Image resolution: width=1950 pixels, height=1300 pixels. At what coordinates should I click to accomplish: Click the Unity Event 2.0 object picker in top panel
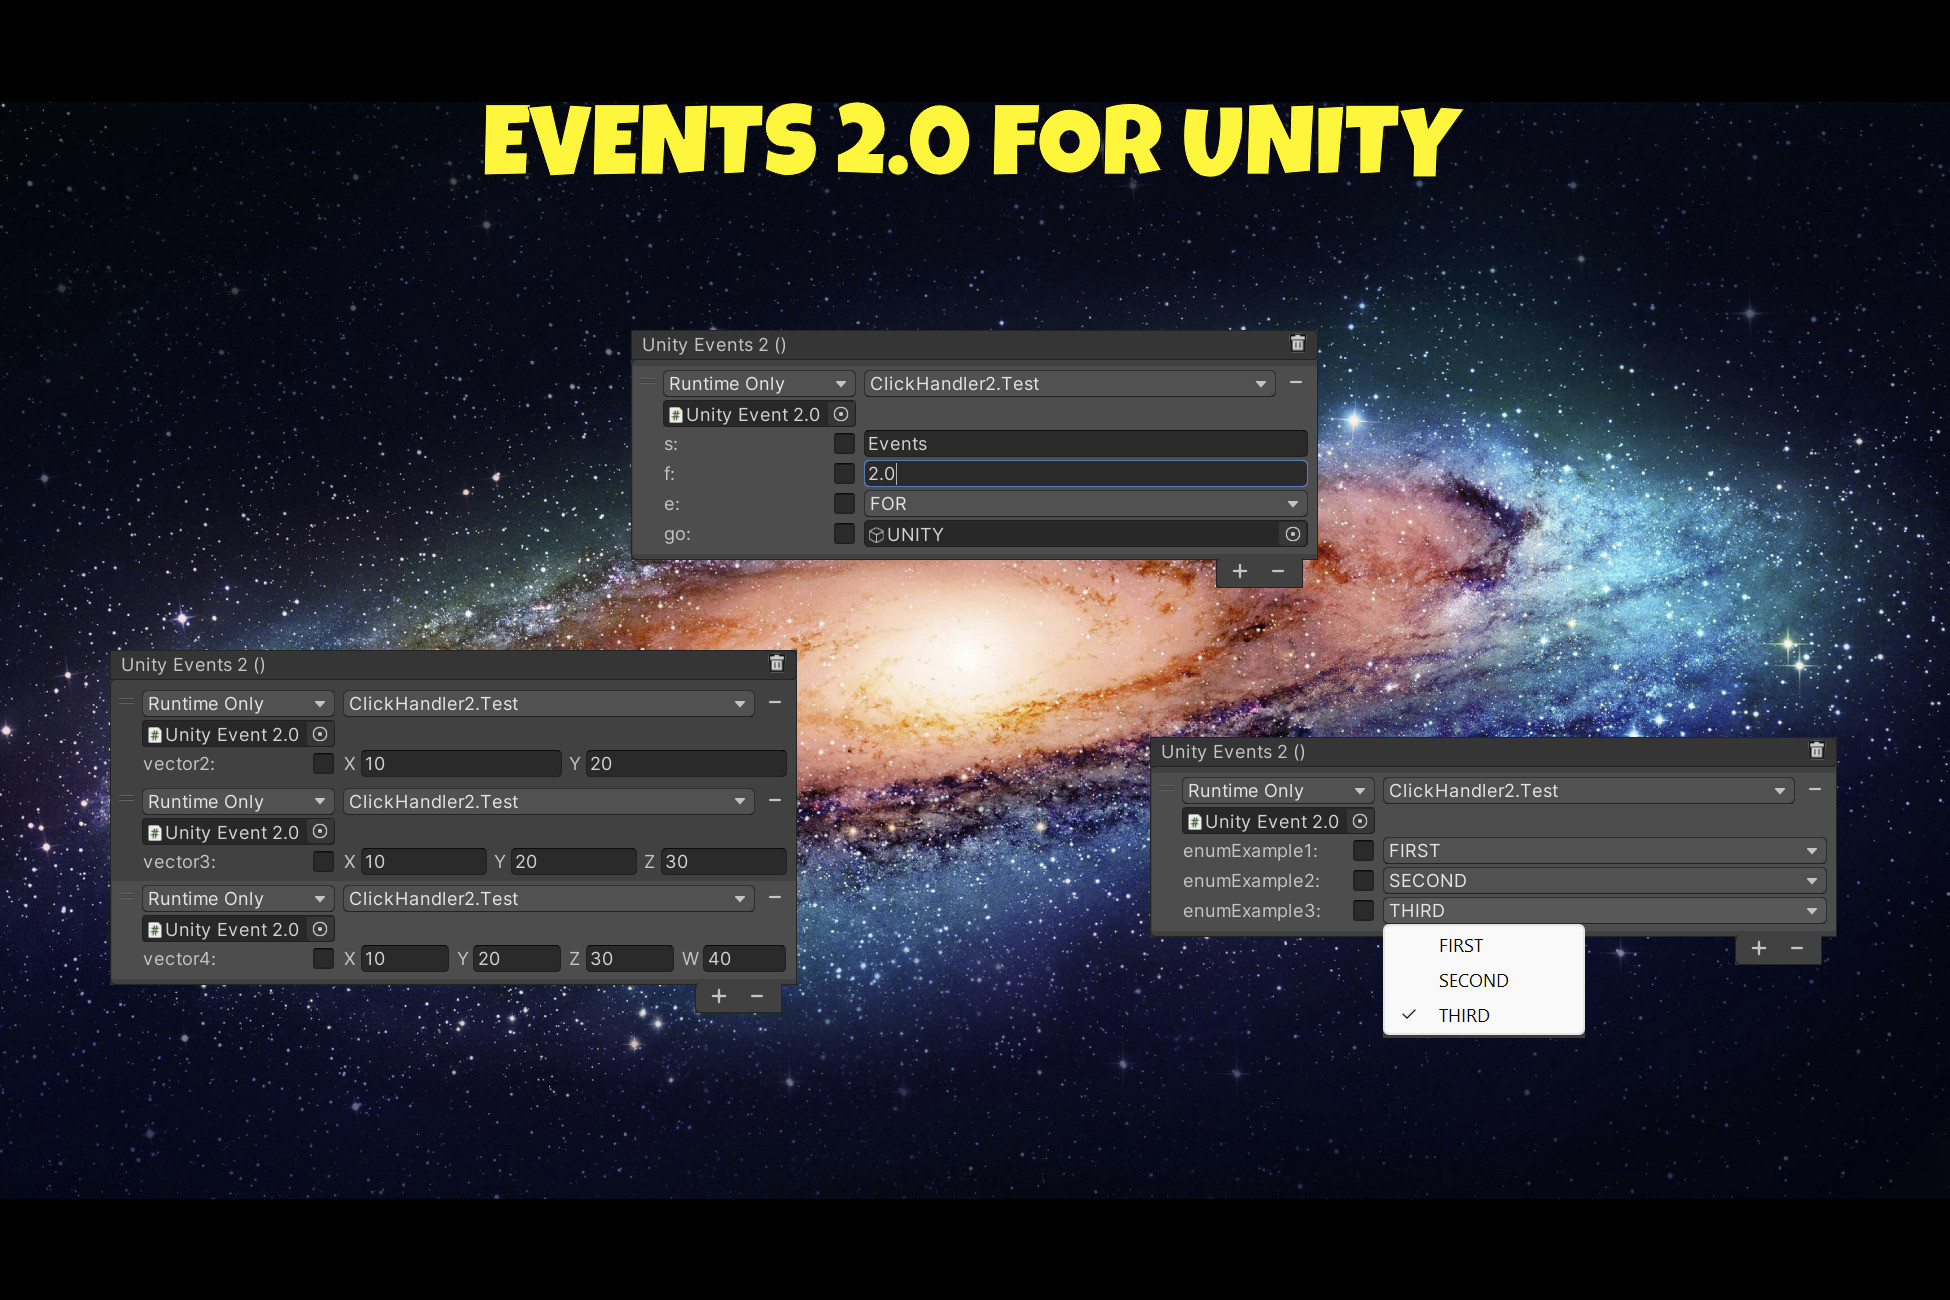coord(841,414)
